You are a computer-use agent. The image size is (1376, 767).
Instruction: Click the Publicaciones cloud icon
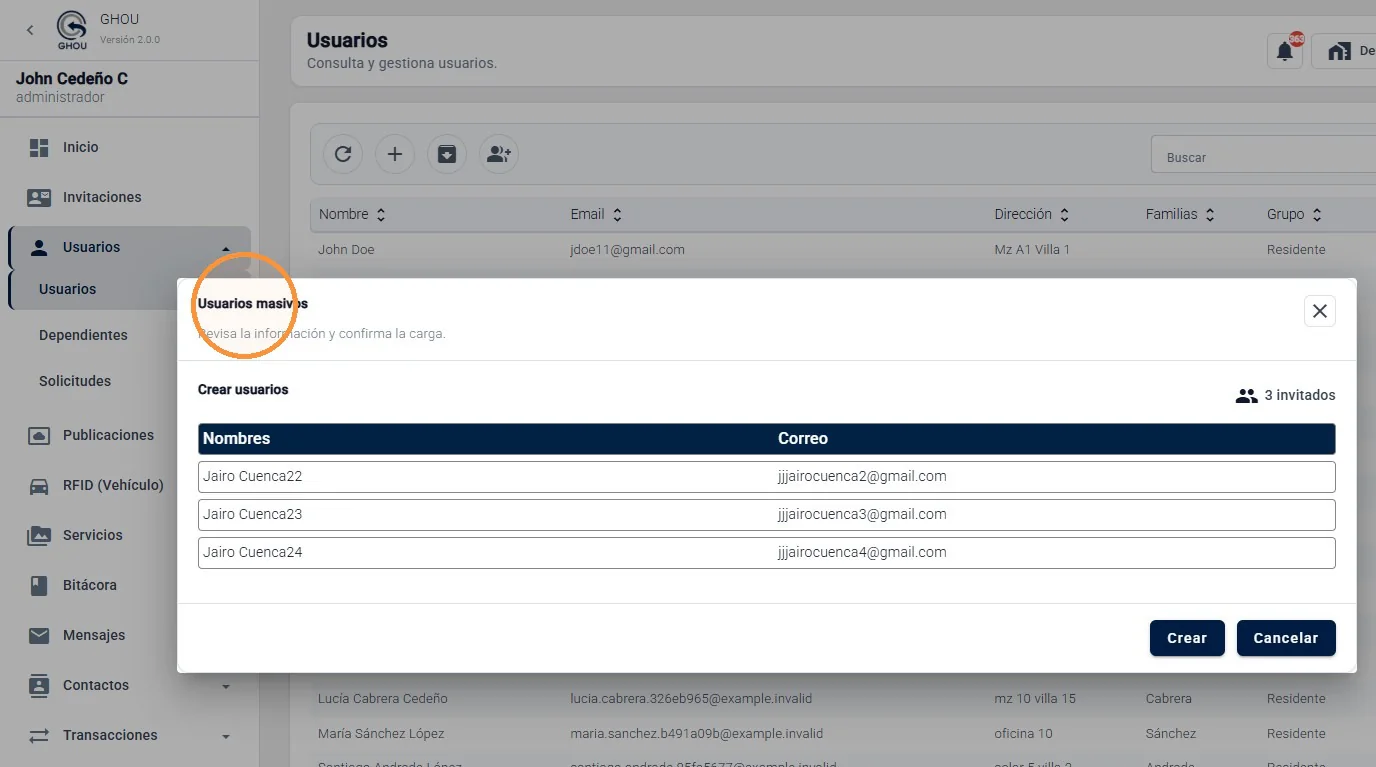pyautogui.click(x=39, y=435)
